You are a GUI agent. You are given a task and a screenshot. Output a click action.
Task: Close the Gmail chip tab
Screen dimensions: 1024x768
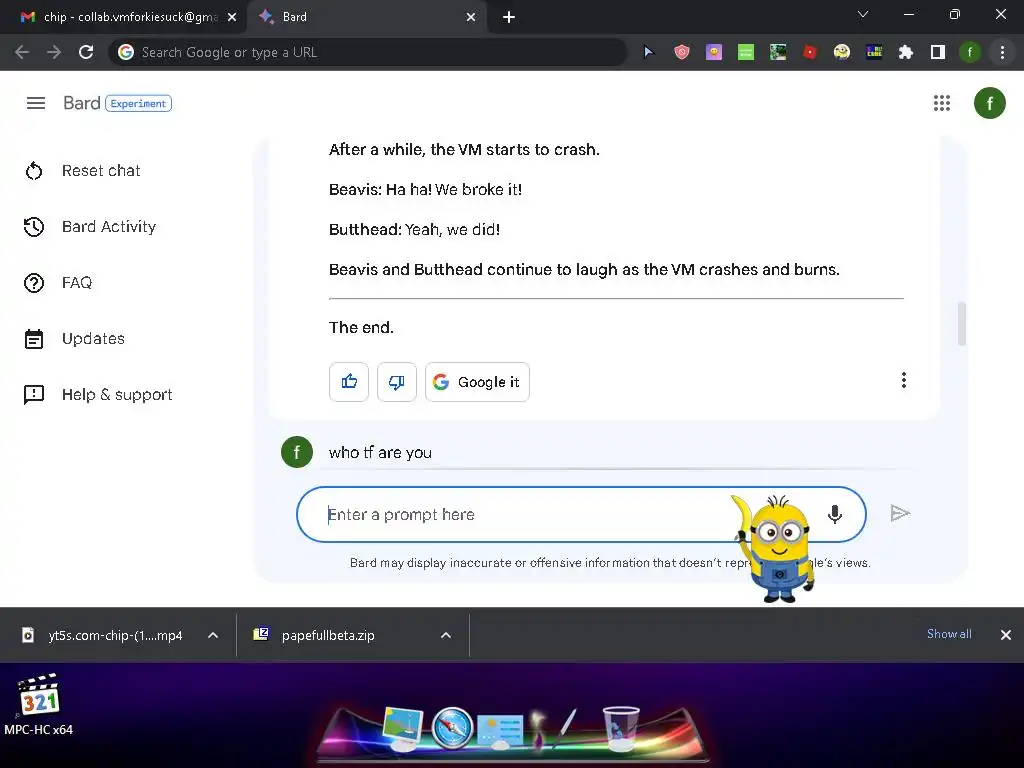coord(232,18)
